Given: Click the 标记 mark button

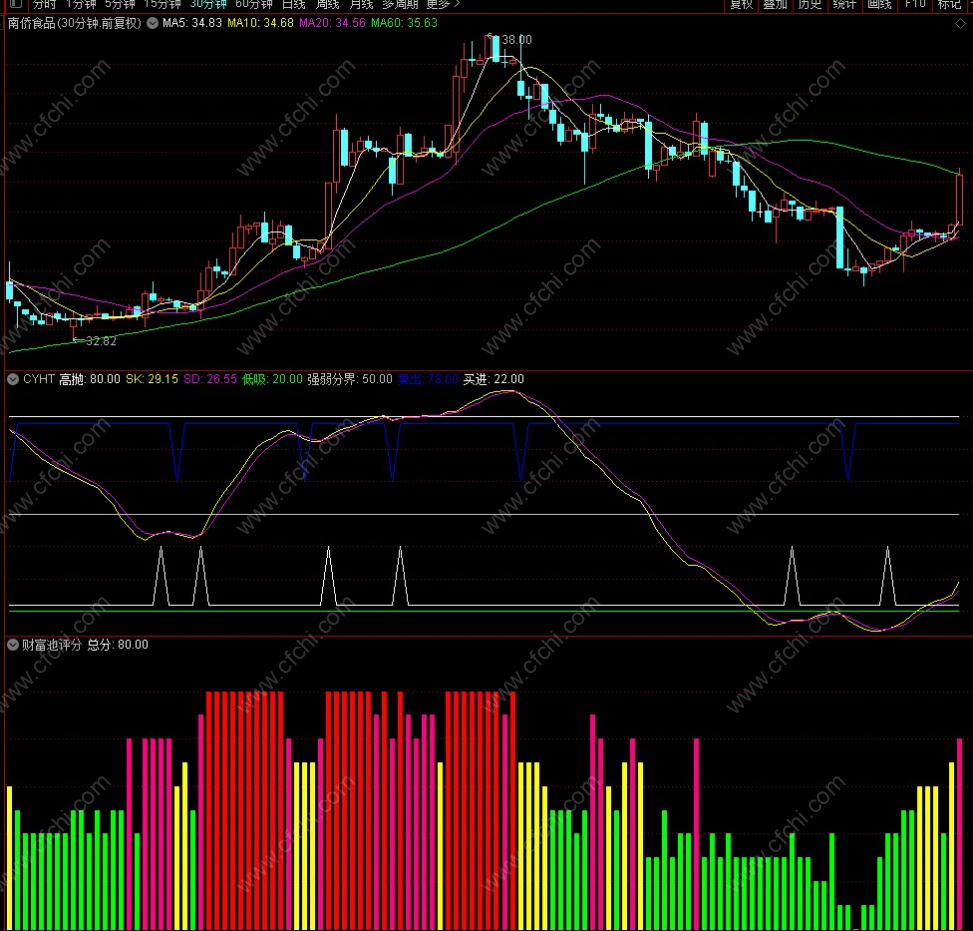Looking at the screenshot, I should [x=949, y=4].
